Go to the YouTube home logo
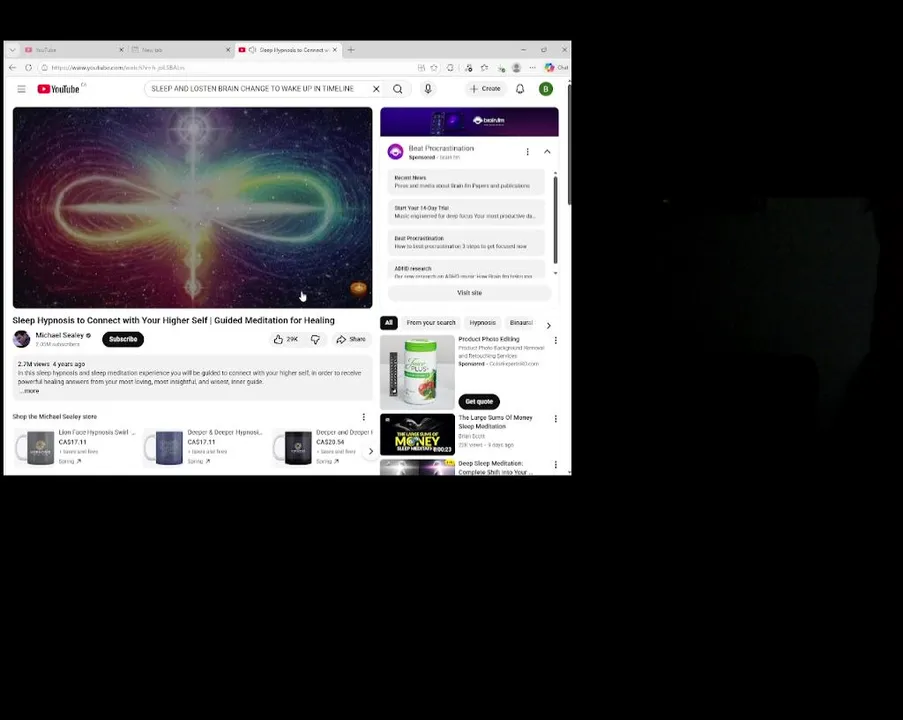 pos(58,89)
